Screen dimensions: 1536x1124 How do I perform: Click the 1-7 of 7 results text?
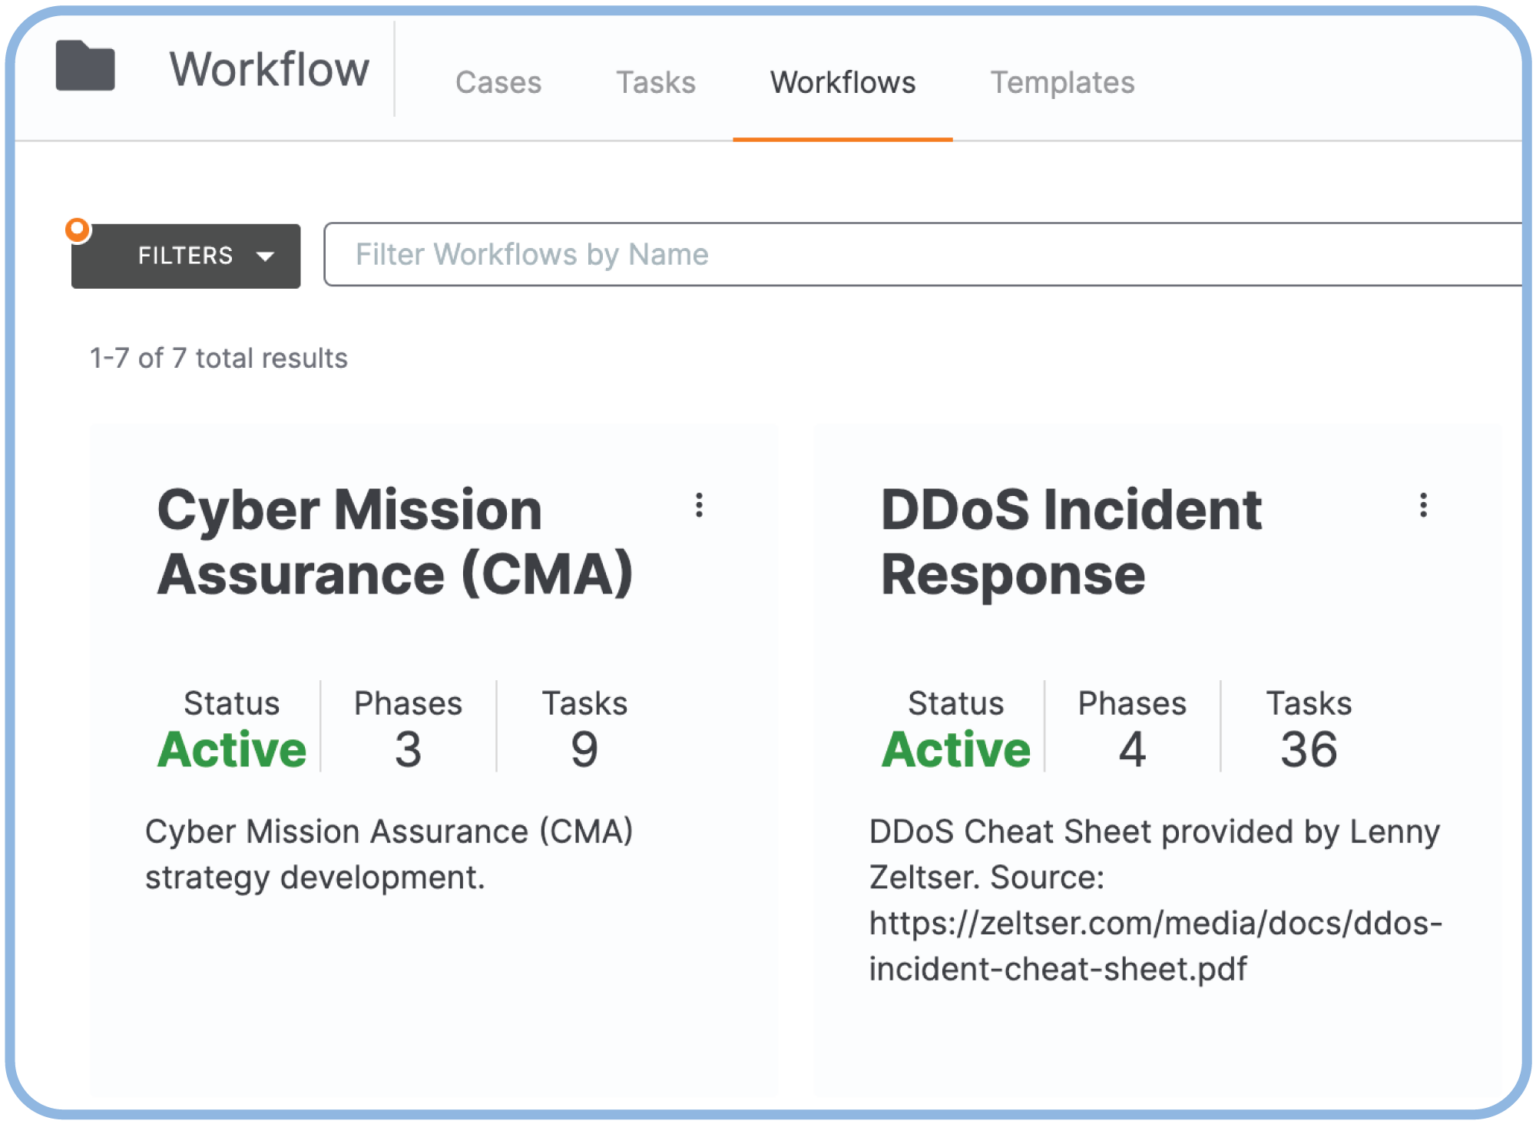217,357
